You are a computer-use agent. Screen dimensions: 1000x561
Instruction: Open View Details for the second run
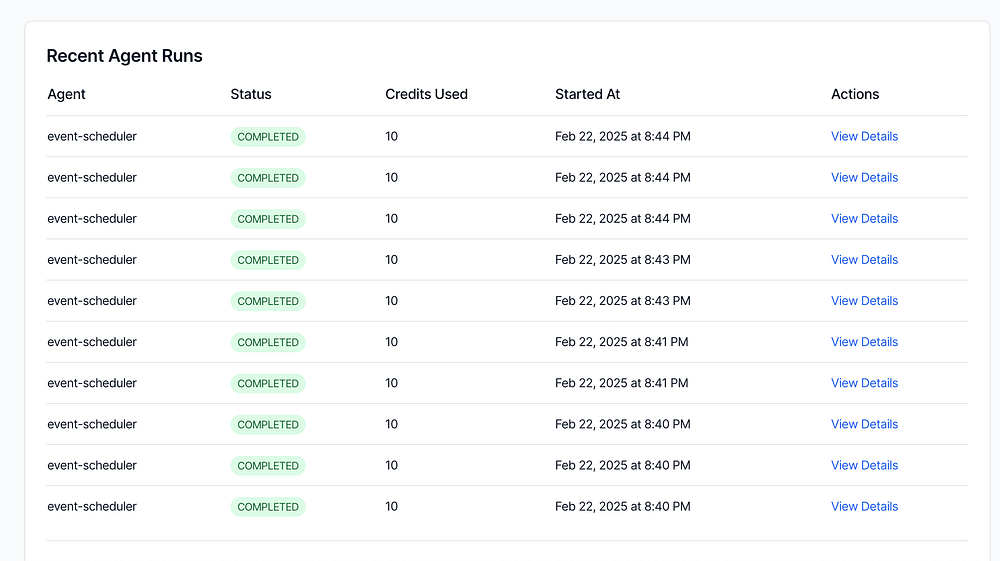(x=864, y=177)
